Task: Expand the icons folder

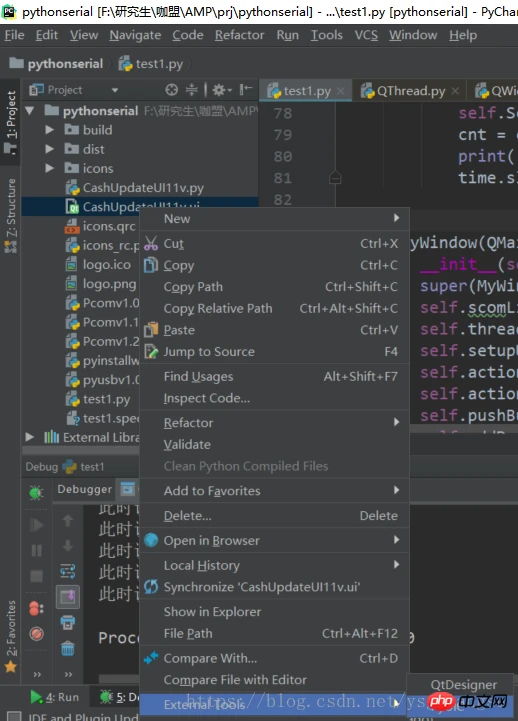Action: tap(49, 168)
